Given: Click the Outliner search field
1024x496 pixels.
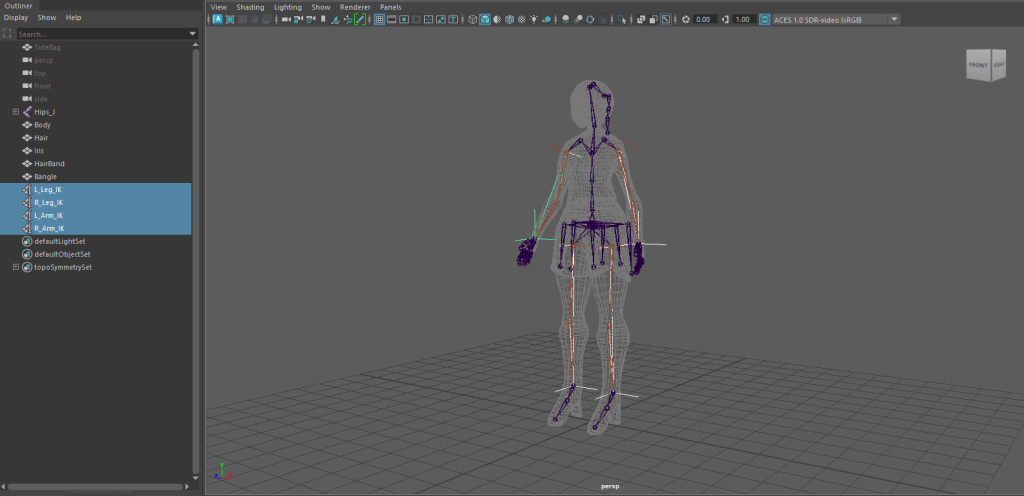Looking at the screenshot, I should [x=100, y=33].
